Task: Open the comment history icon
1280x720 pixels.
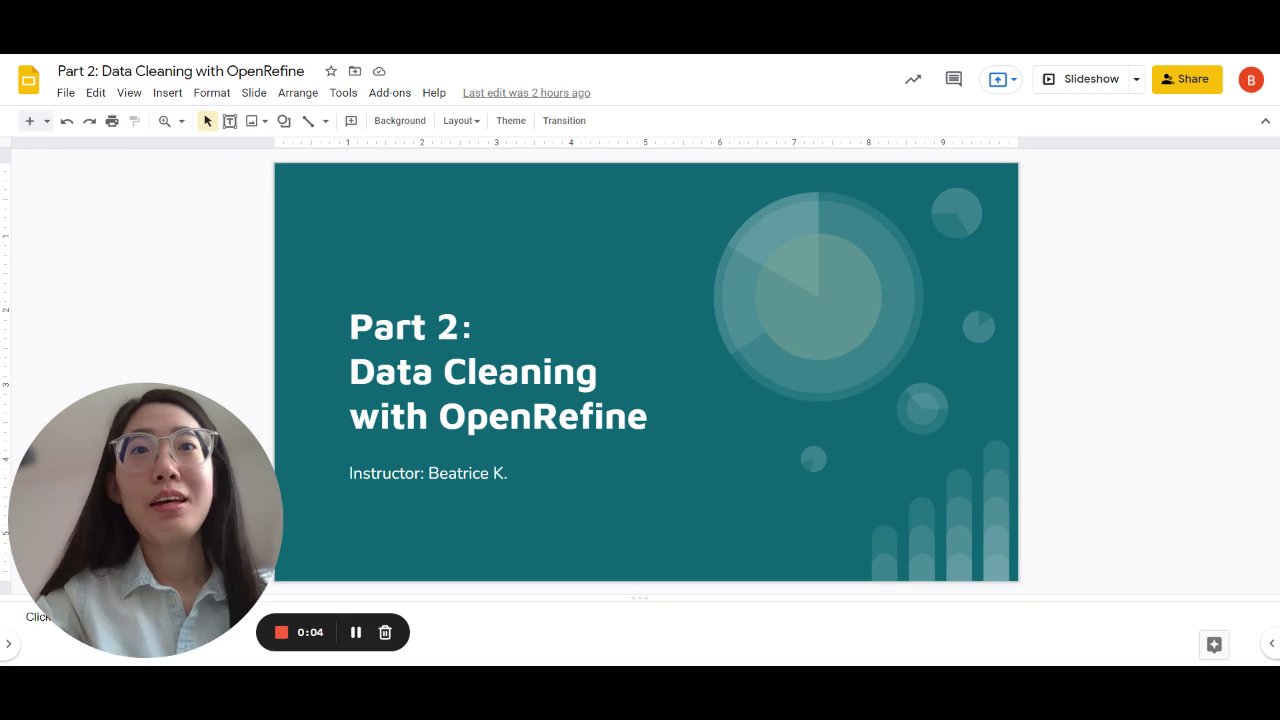Action: [x=954, y=79]
